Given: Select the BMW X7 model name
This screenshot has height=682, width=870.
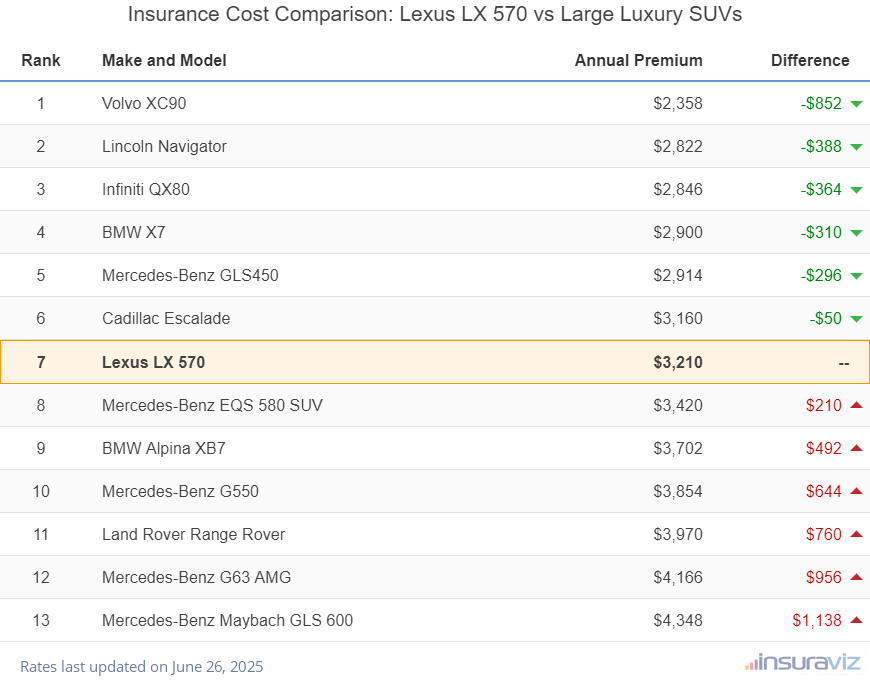Looking at the screenshot, I should [134, 233].
